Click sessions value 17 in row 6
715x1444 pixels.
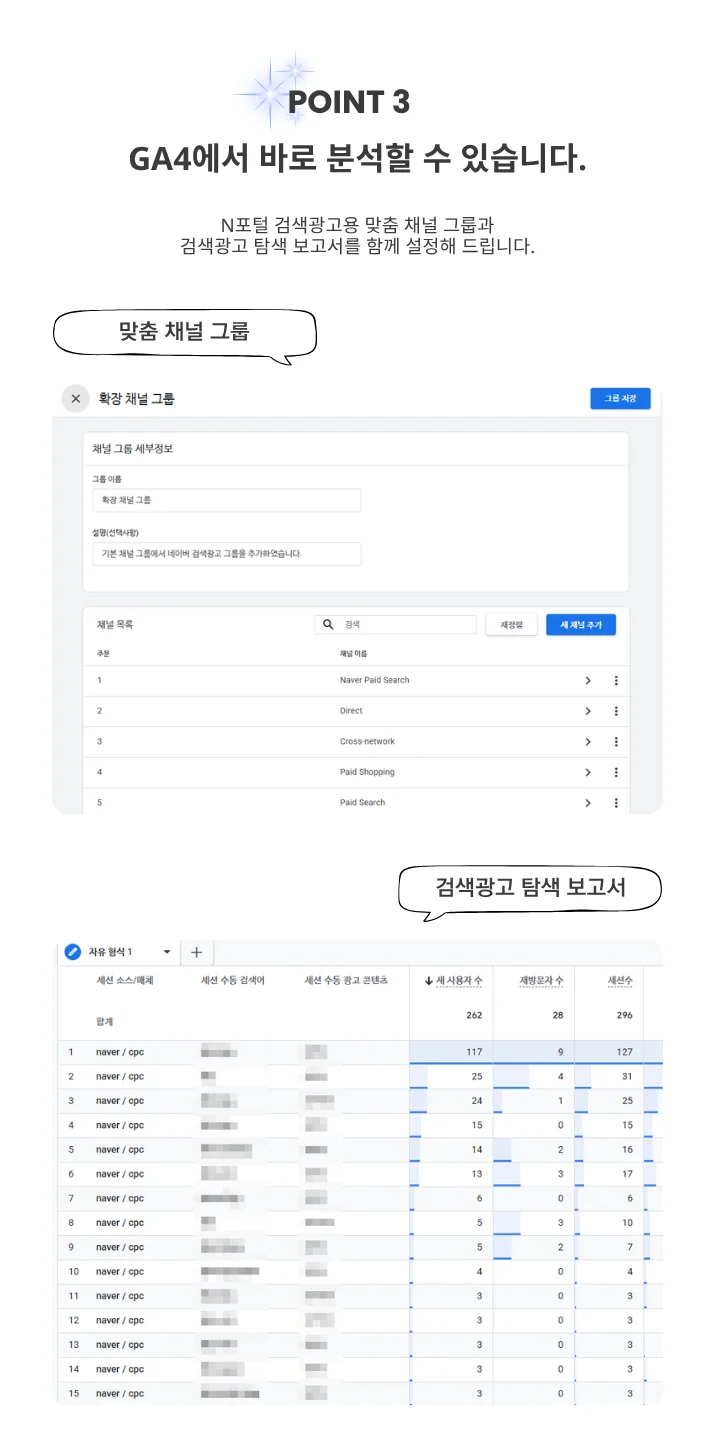(628, 1174)
